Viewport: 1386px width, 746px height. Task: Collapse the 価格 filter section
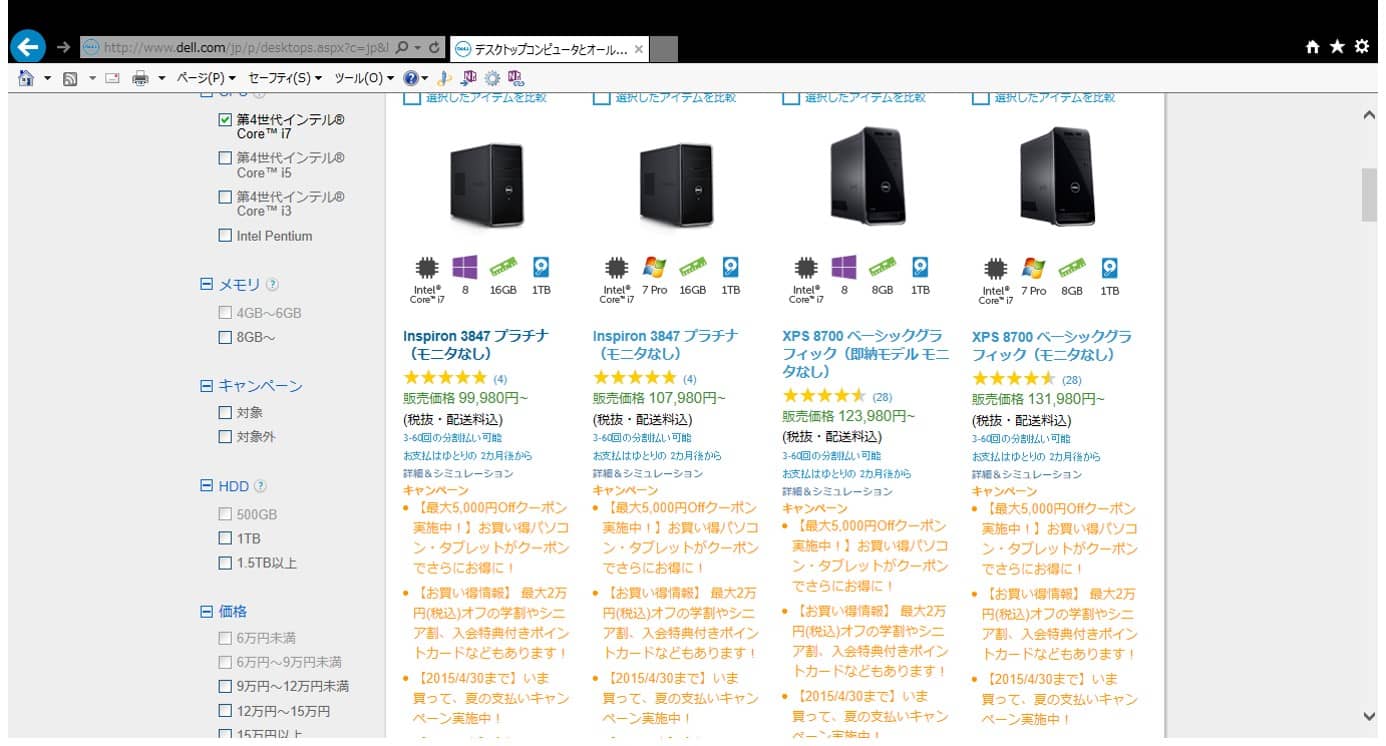click(x=207, y=611)
